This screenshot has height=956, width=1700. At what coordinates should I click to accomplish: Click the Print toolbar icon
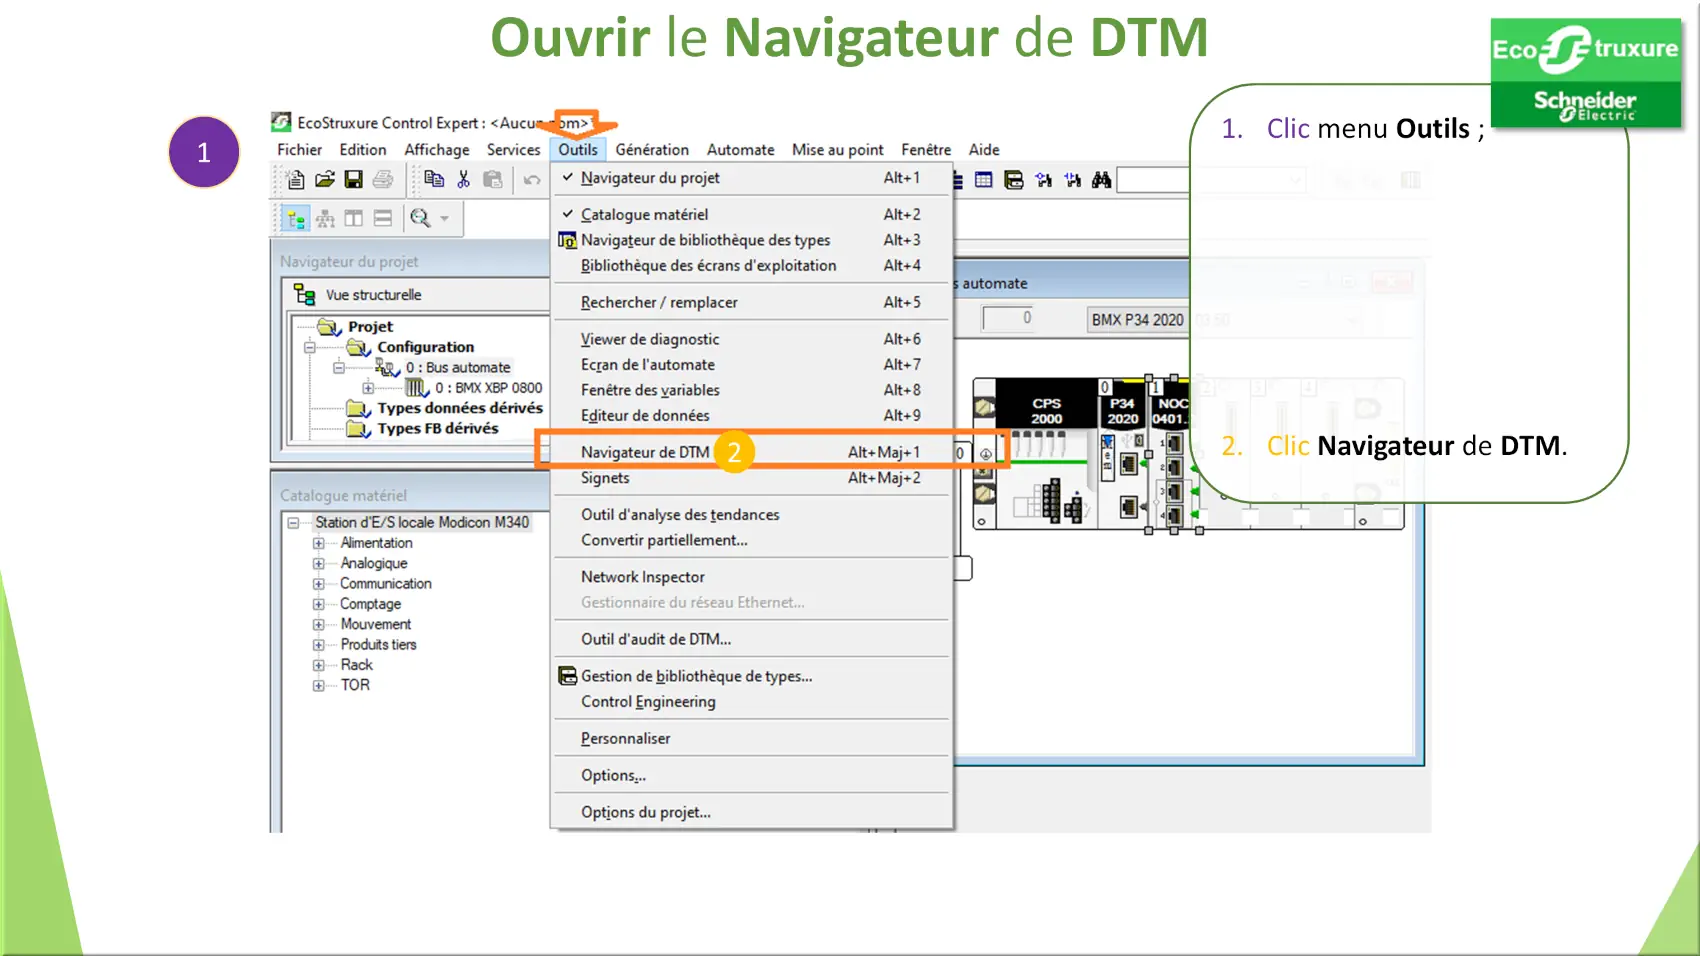(x=383, y=180)
